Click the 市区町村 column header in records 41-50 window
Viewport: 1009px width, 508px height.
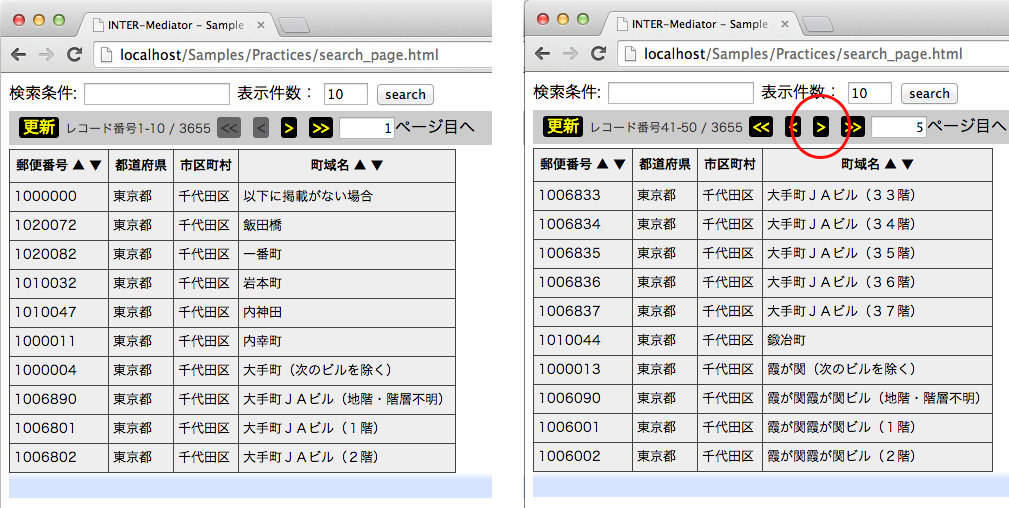730,165
